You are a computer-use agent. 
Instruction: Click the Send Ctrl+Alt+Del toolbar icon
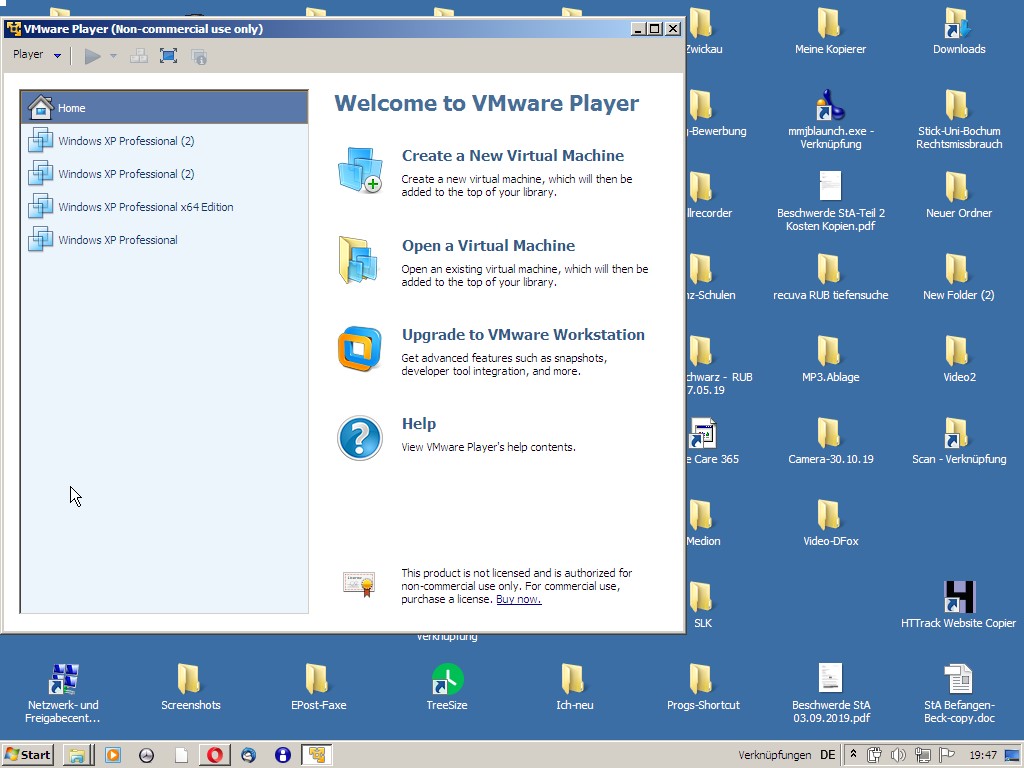tap(138, 56)
